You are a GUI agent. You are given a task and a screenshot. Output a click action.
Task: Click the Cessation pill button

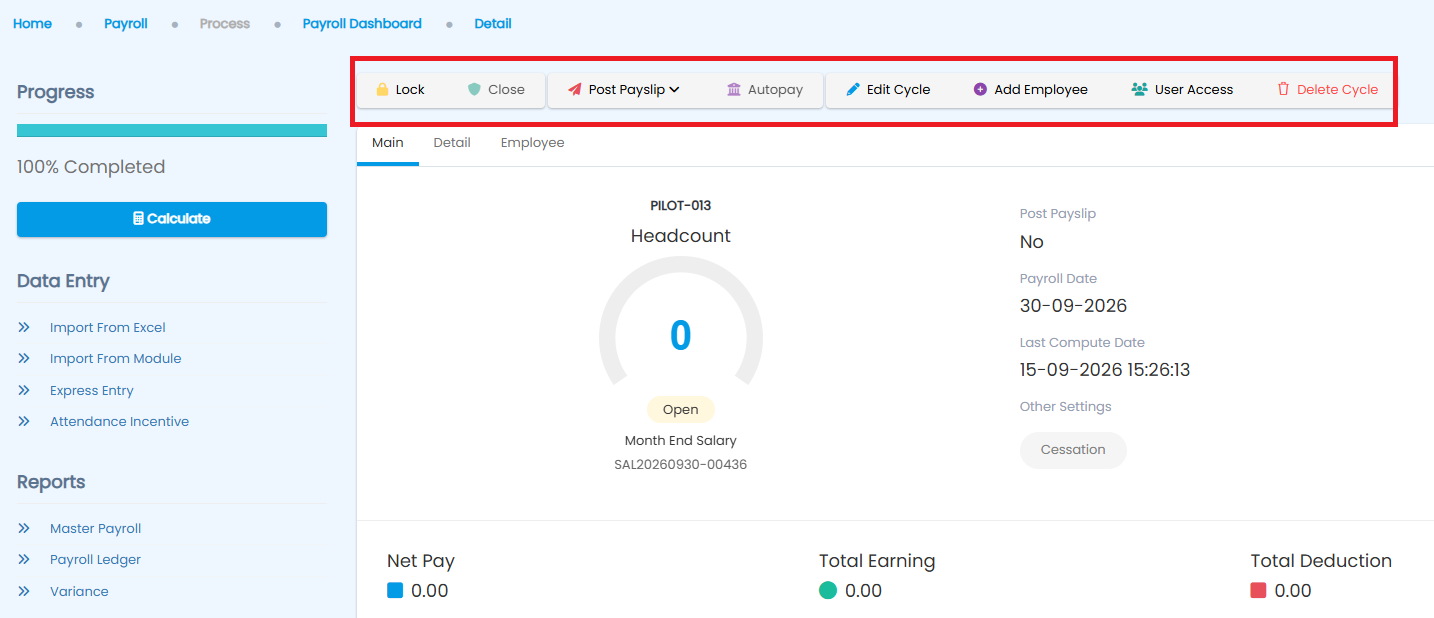click(x=1073, y=450)
